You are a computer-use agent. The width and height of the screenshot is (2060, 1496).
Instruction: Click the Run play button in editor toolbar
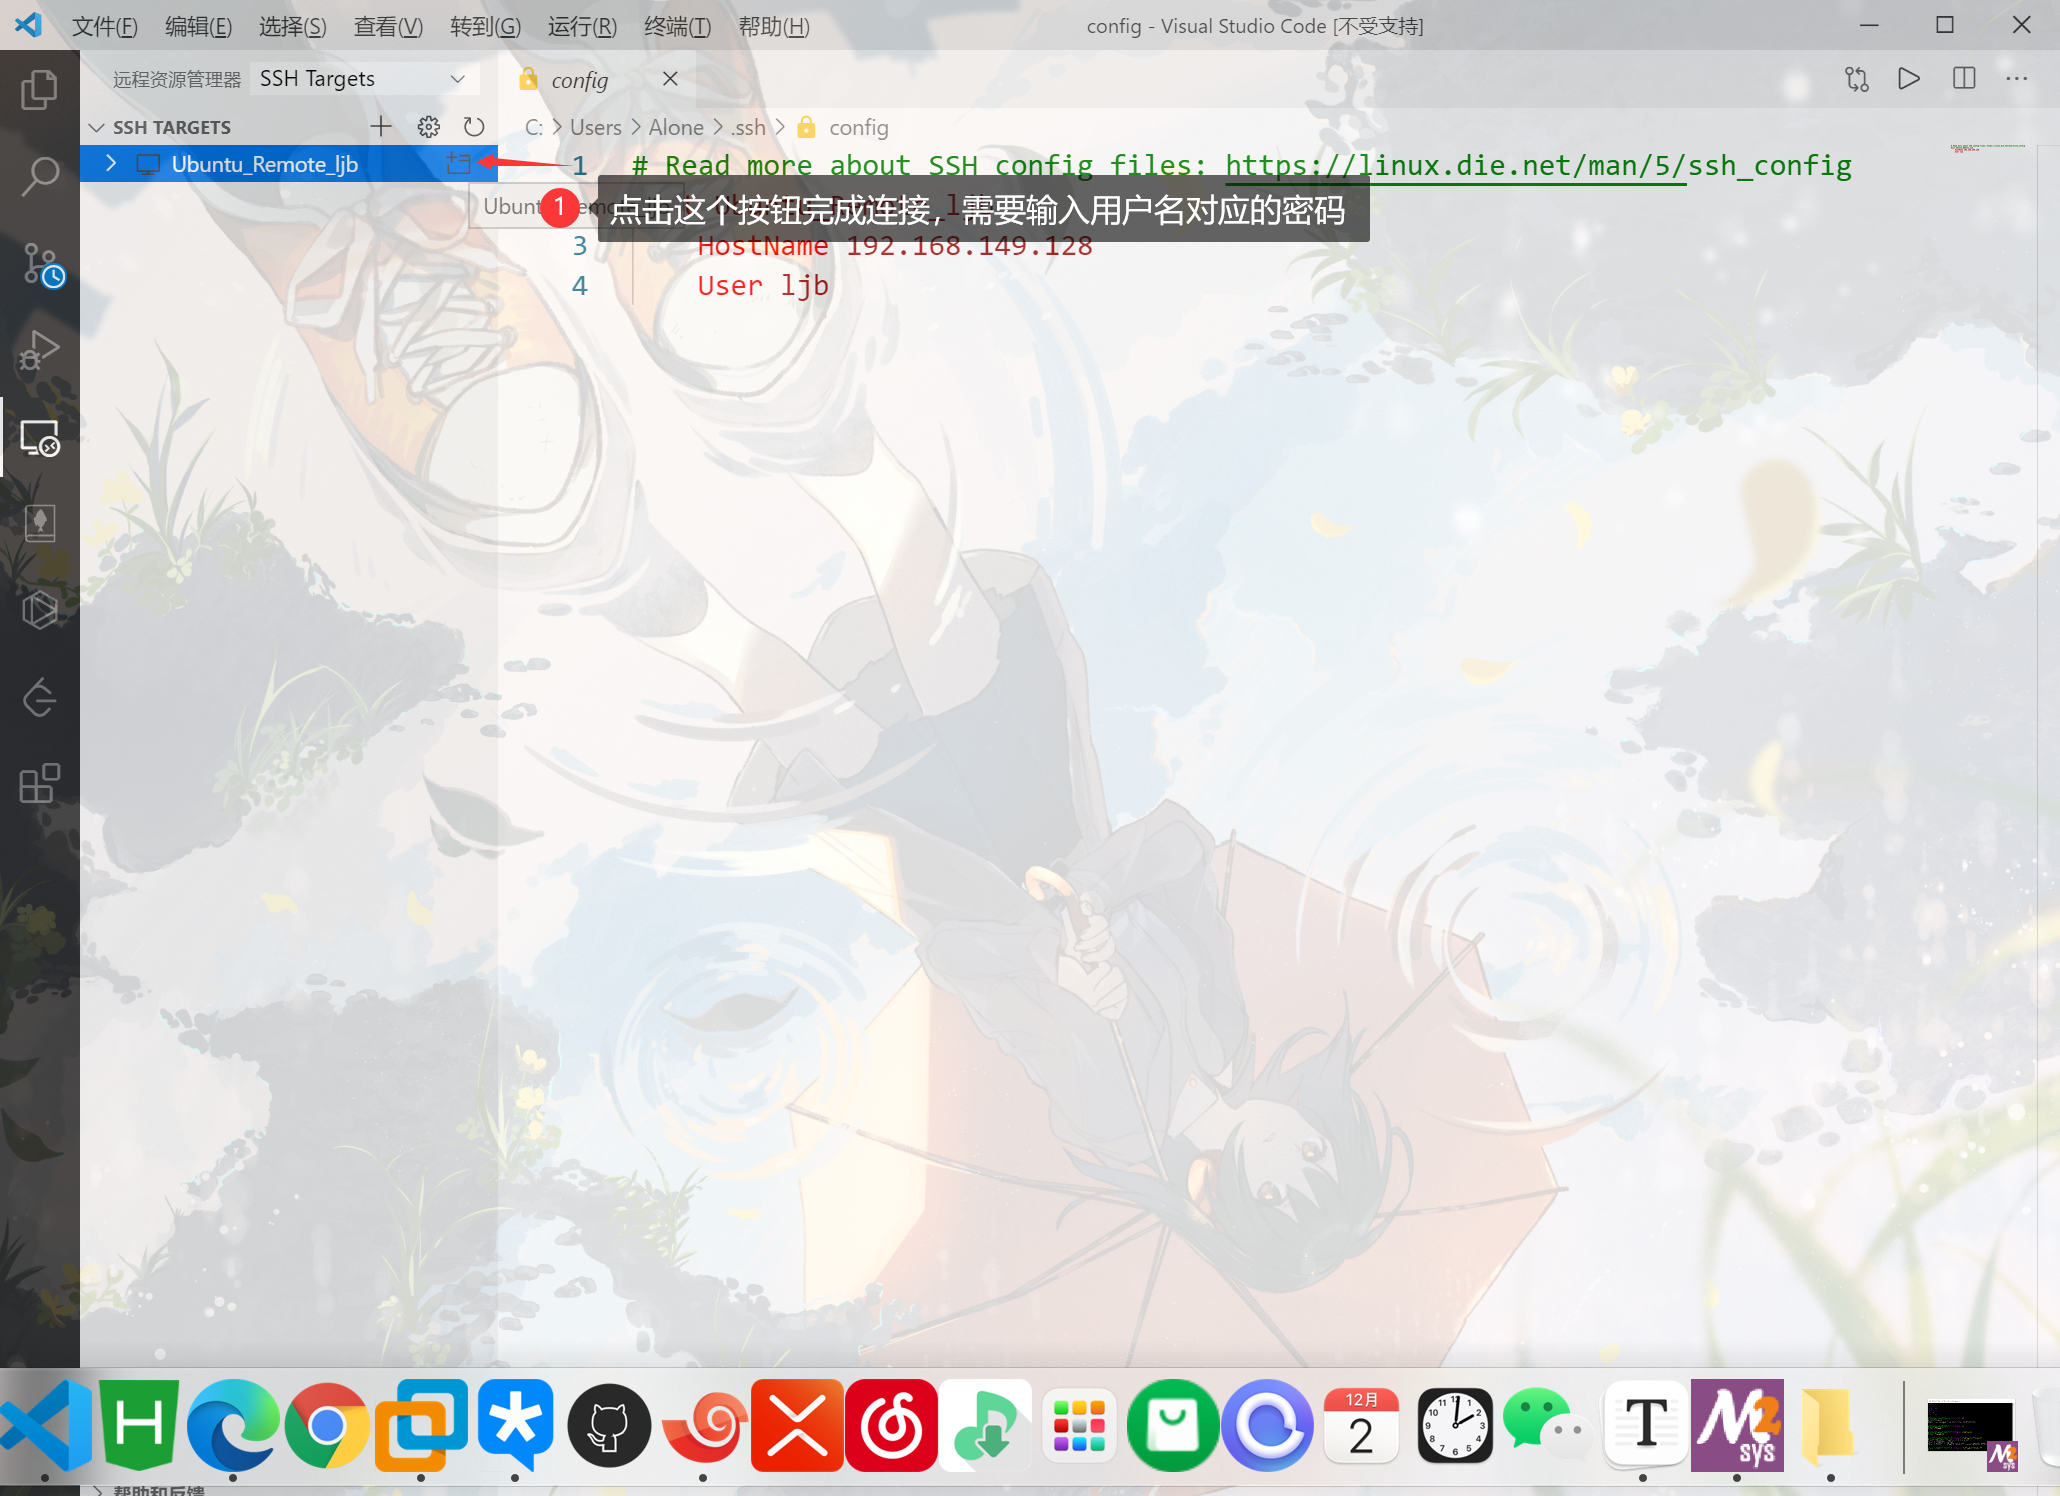point(1908,79)
